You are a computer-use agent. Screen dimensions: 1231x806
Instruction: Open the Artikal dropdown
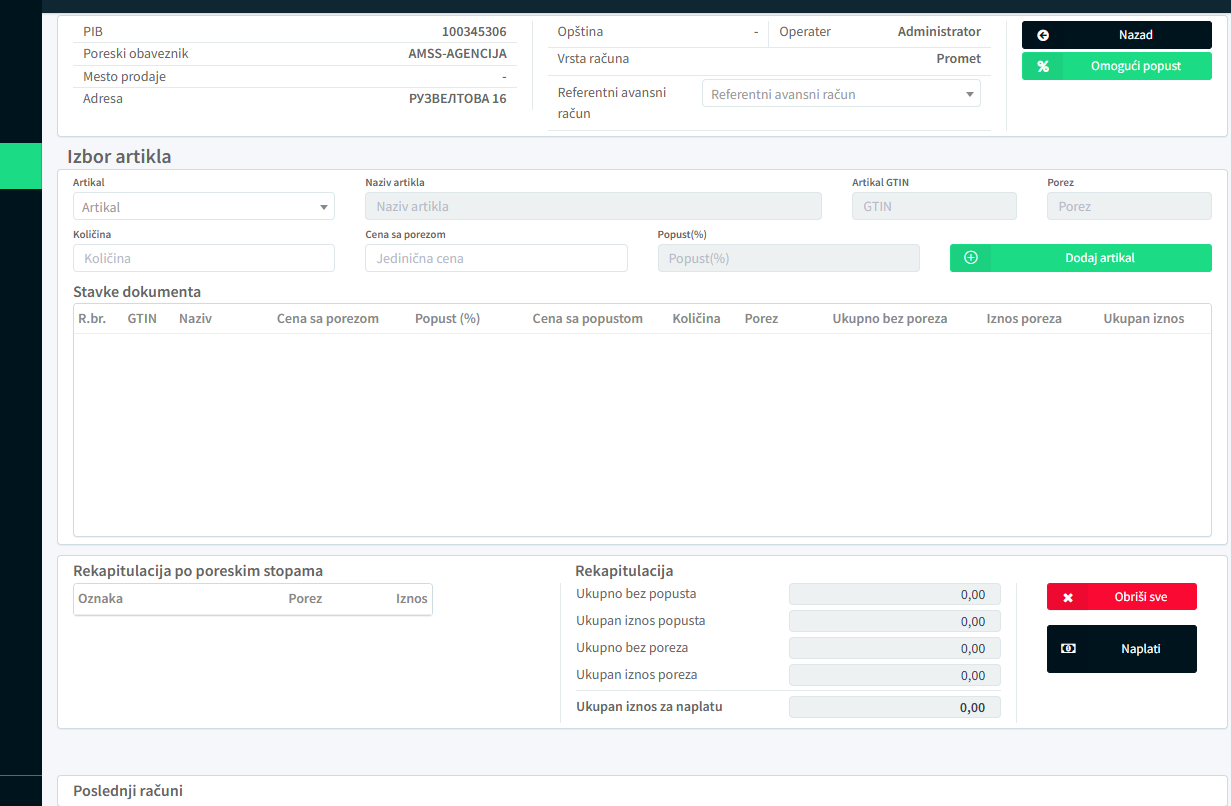click(x=203, y=207)
